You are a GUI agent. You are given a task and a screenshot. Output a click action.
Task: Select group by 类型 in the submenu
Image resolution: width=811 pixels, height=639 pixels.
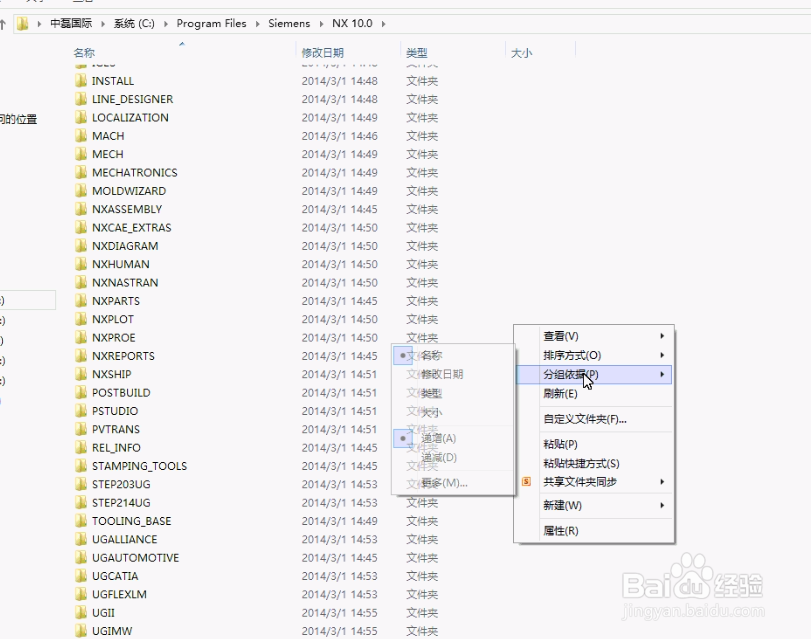point(453,393)
